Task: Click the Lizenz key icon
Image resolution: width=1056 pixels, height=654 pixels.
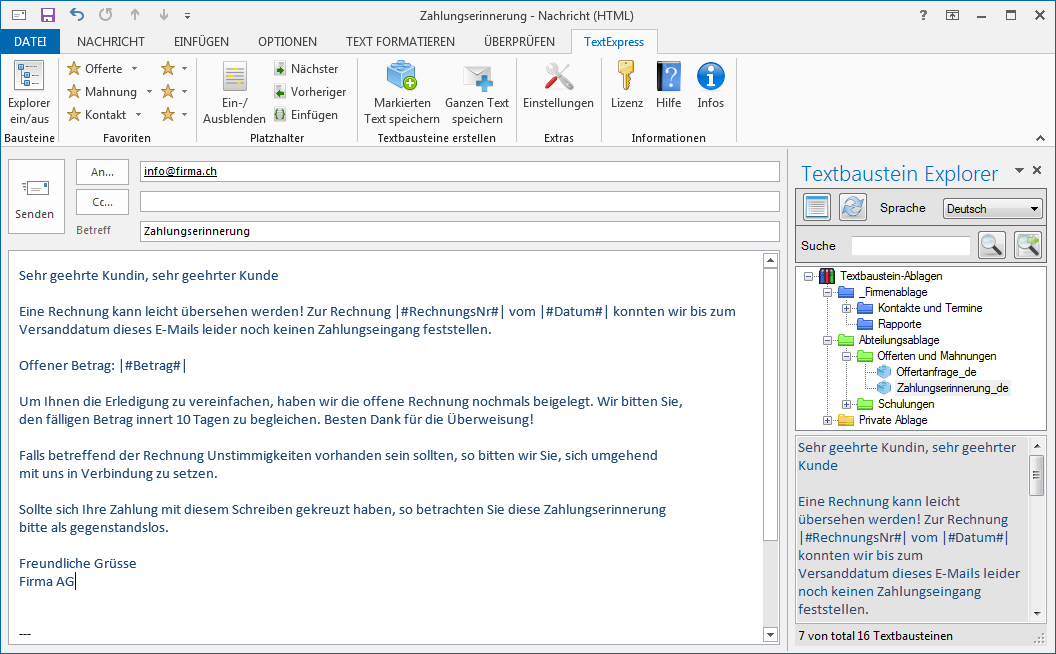Action: [x=627, y=77]
